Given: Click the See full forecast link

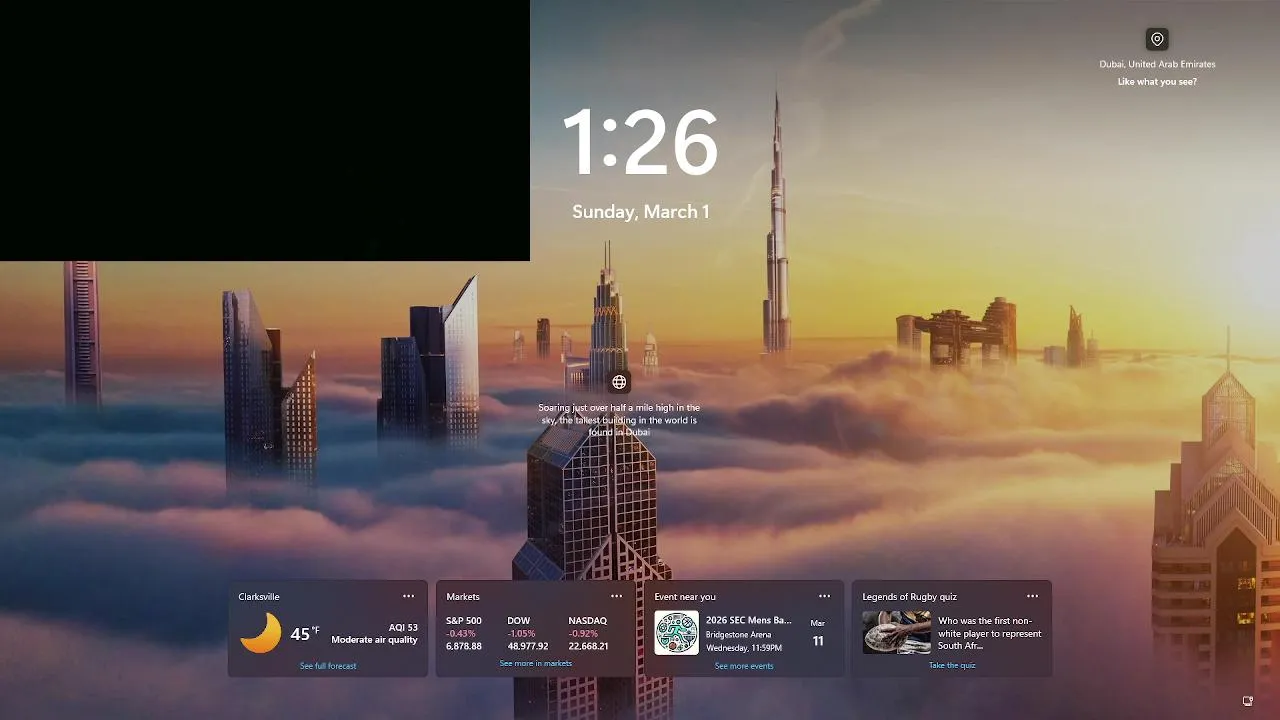Looking at the screenshot, I should click(x=328, y=666).
